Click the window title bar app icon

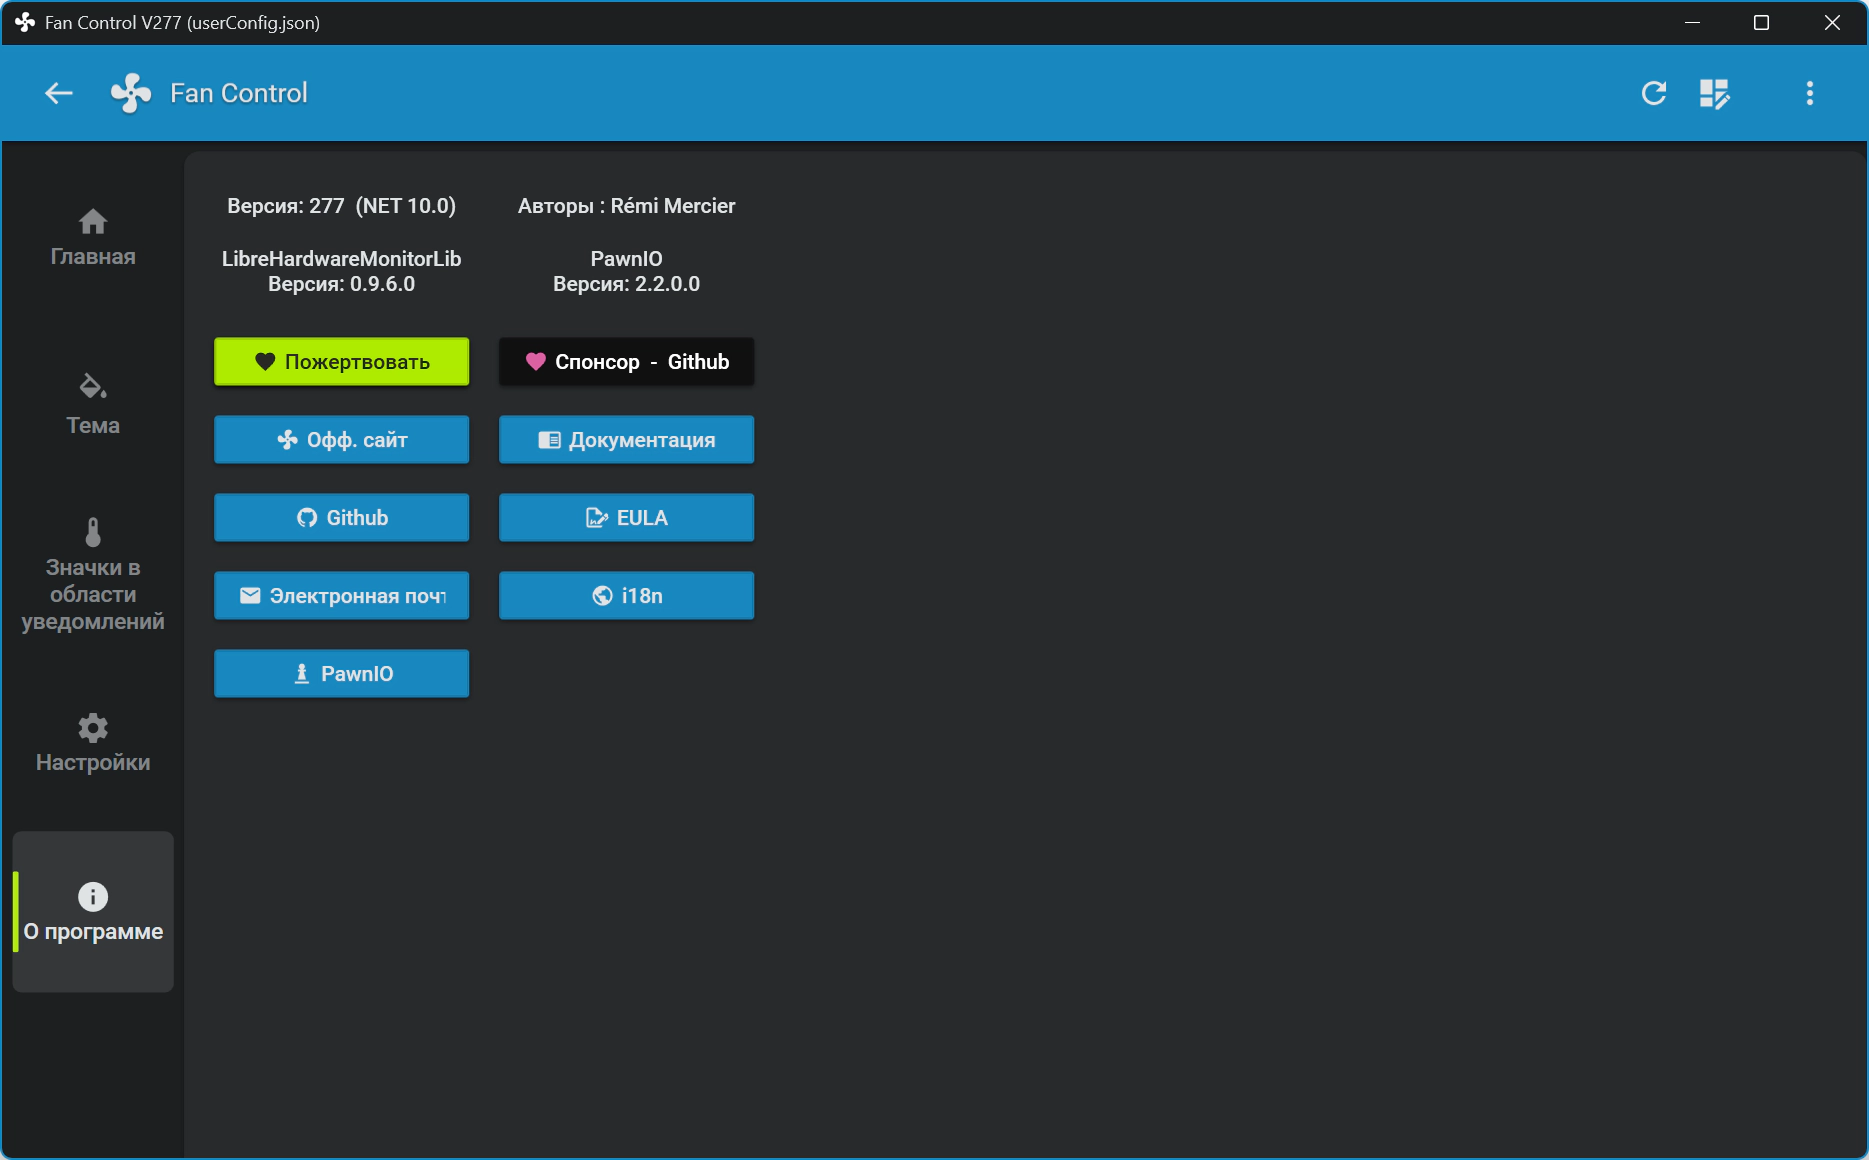(x=25, y=22)
